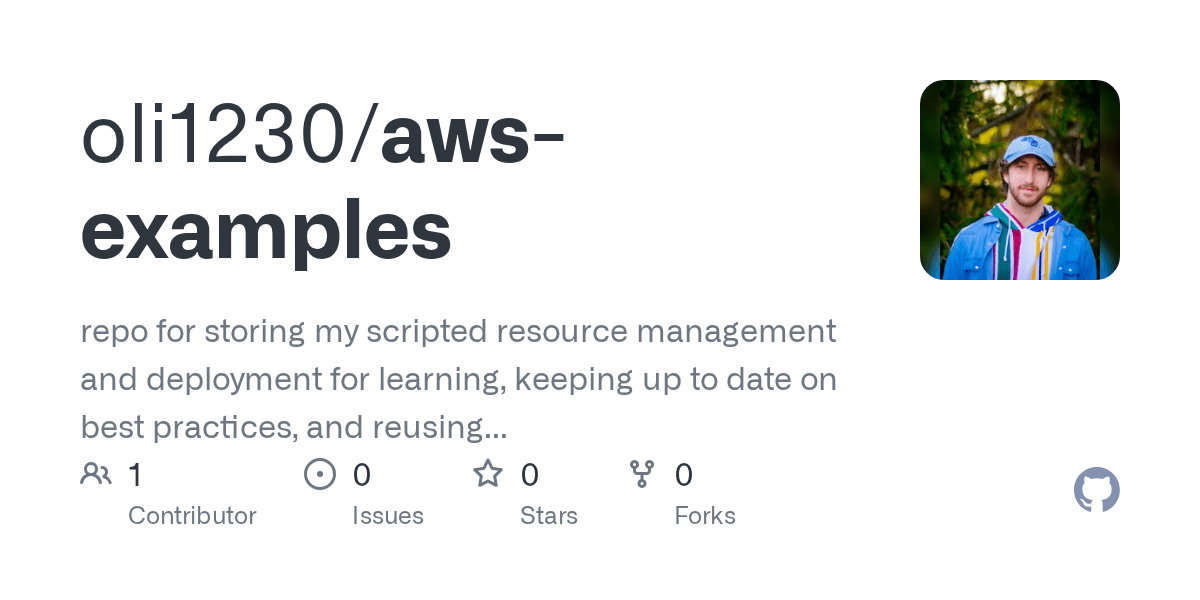The width and height of the screenshot is (1200, 600).
Task: Click the truncated best practices, and reusing text
Action: (294, 427)
